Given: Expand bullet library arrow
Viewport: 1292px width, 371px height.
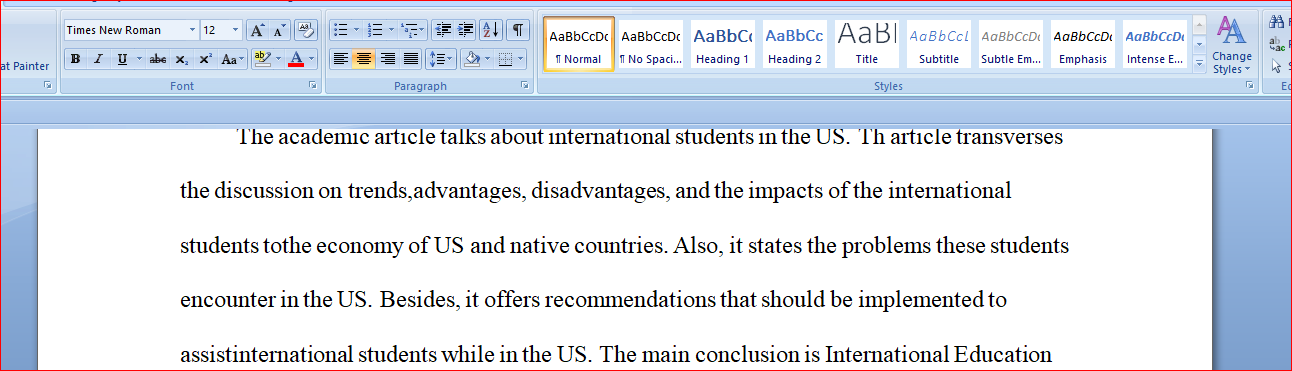Looking at the screenshot, I should 356,30.
